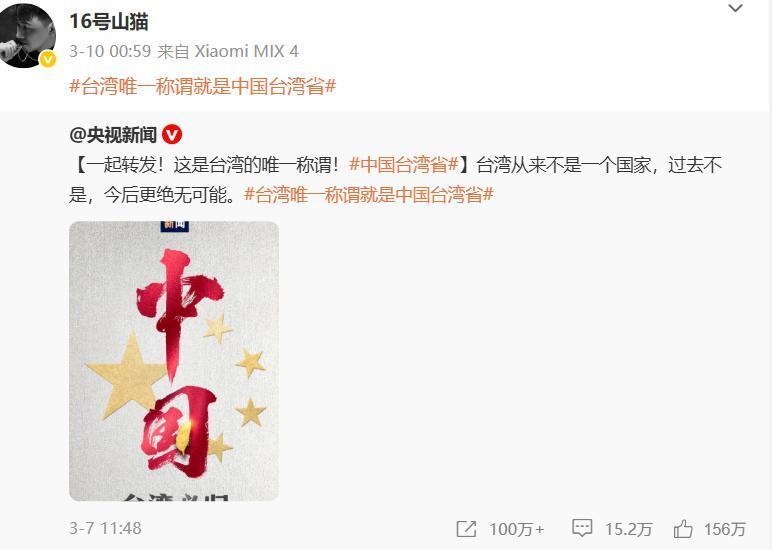Open the 3-10 00:59 post timestamp

[x=110, y=51]
